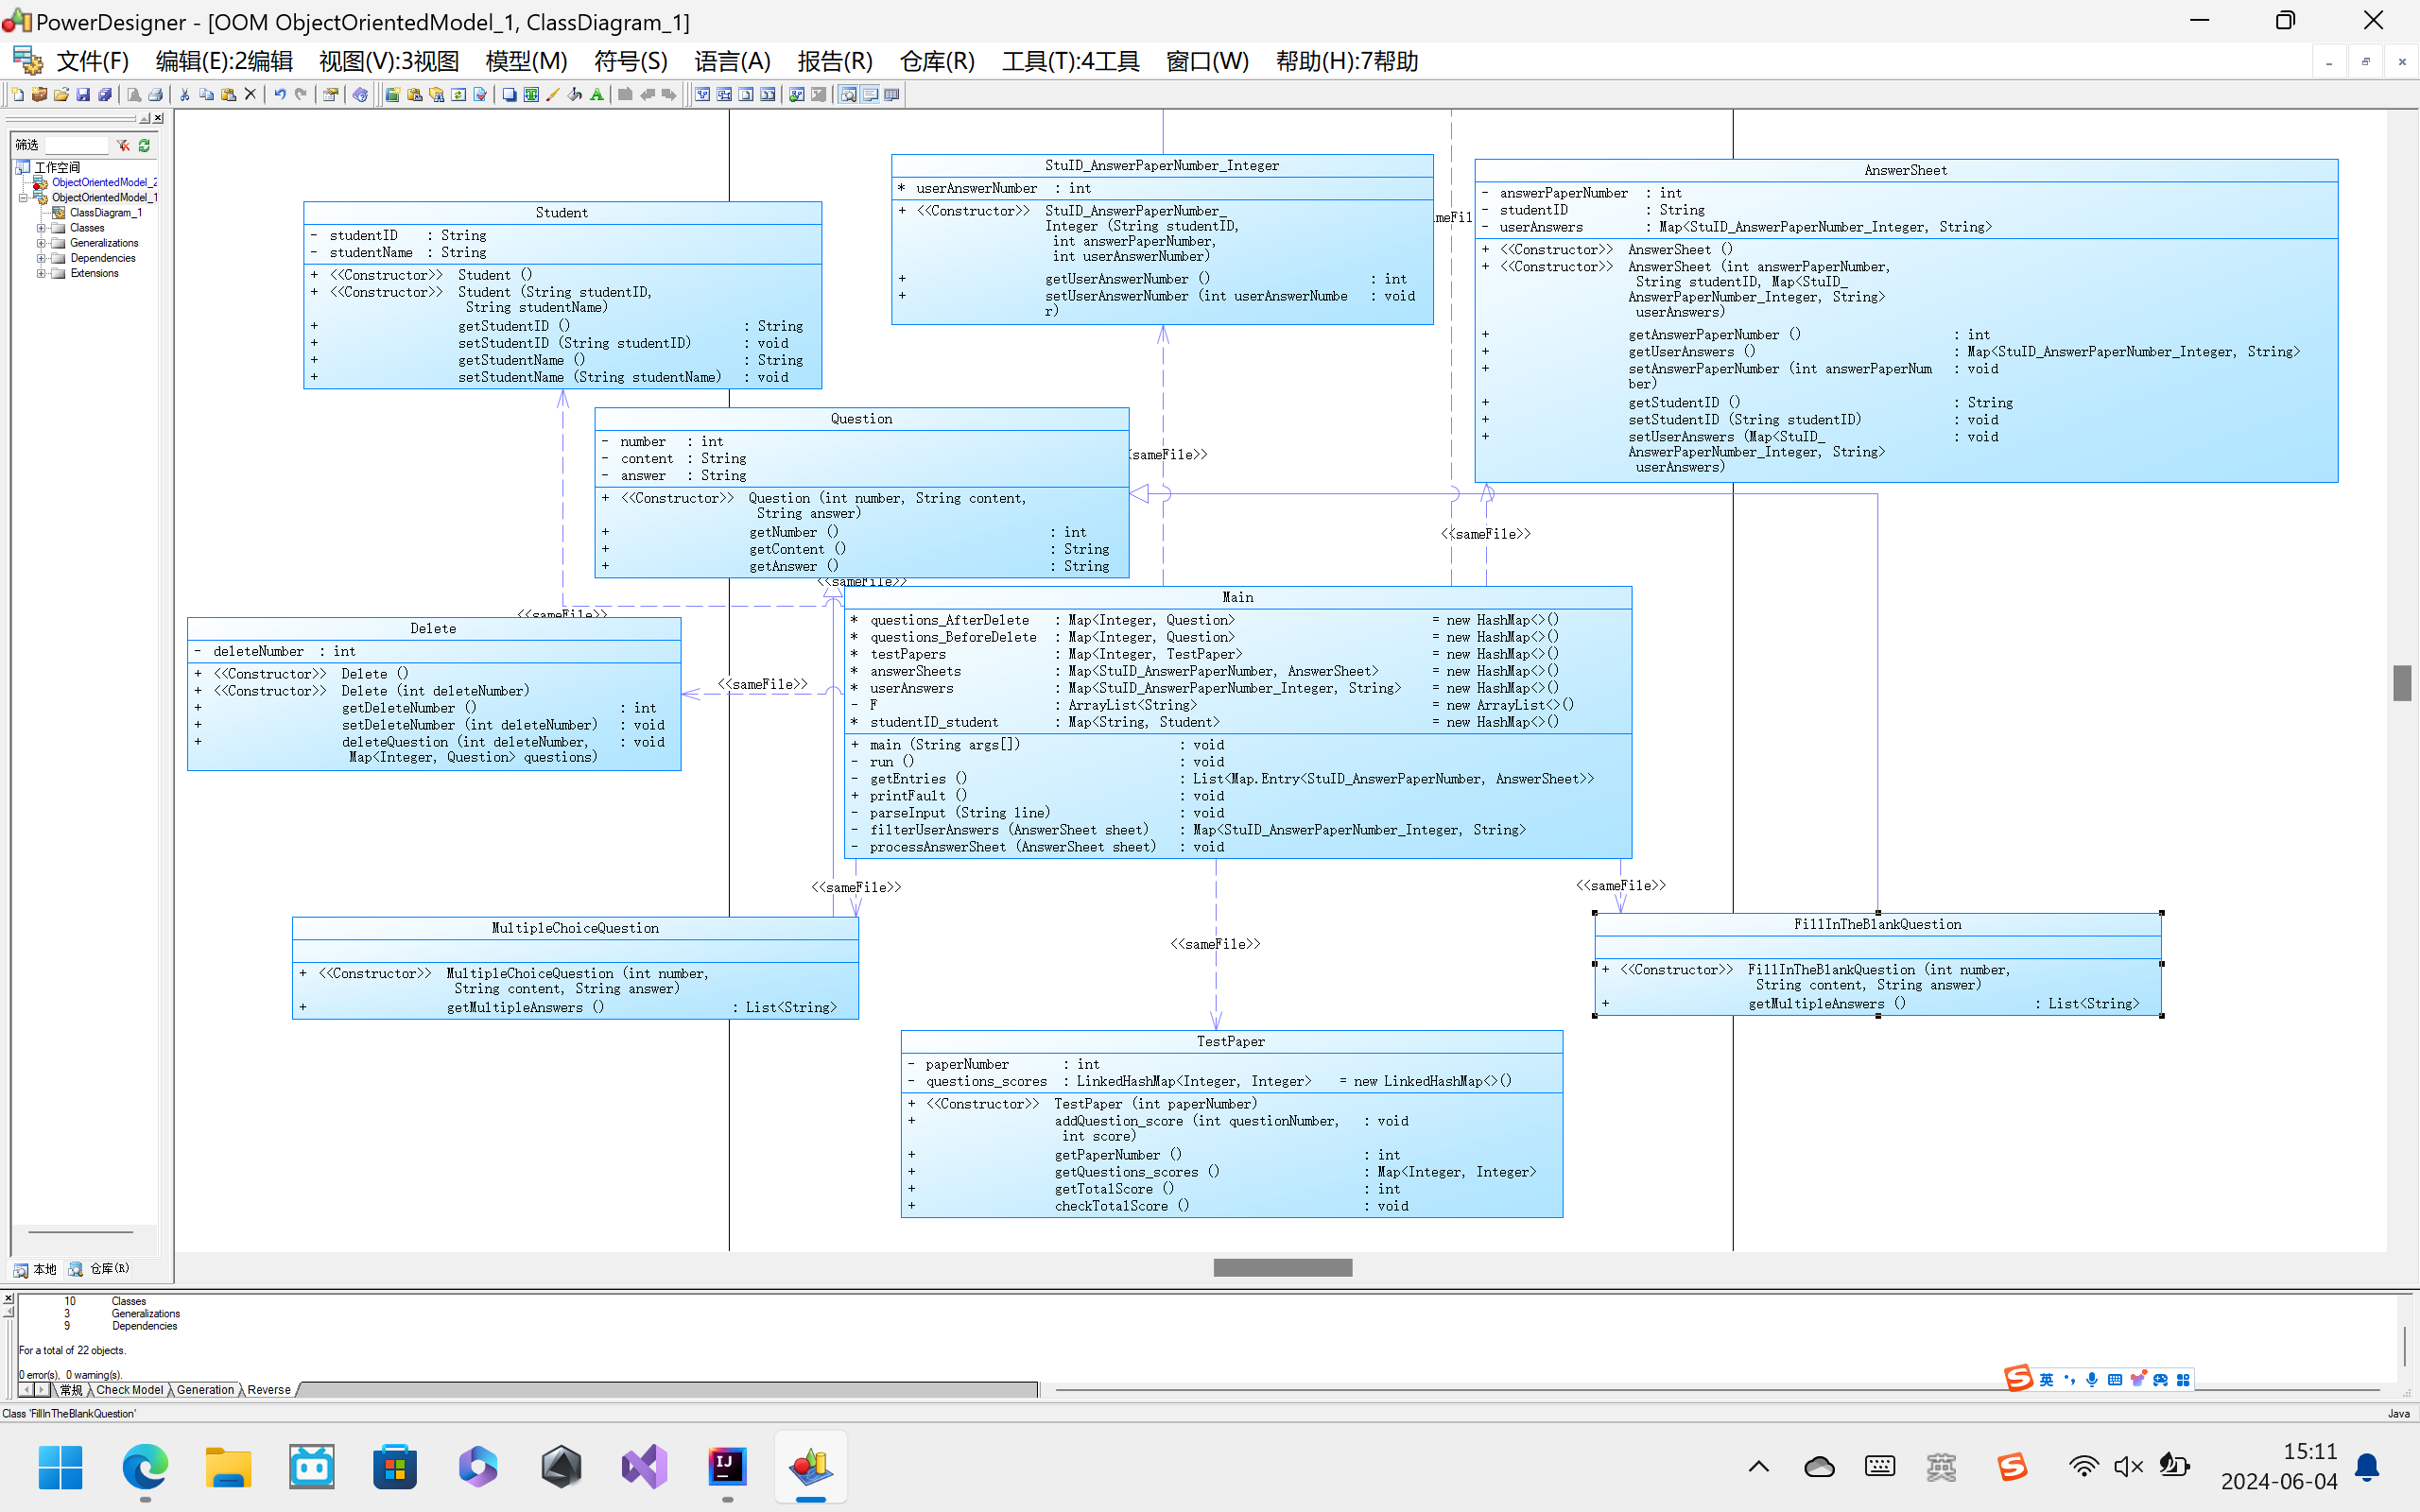The width and height of the screenshot is (2420, 1512).
Task: Click the Cut scissors icon
Action: [184, 95]
